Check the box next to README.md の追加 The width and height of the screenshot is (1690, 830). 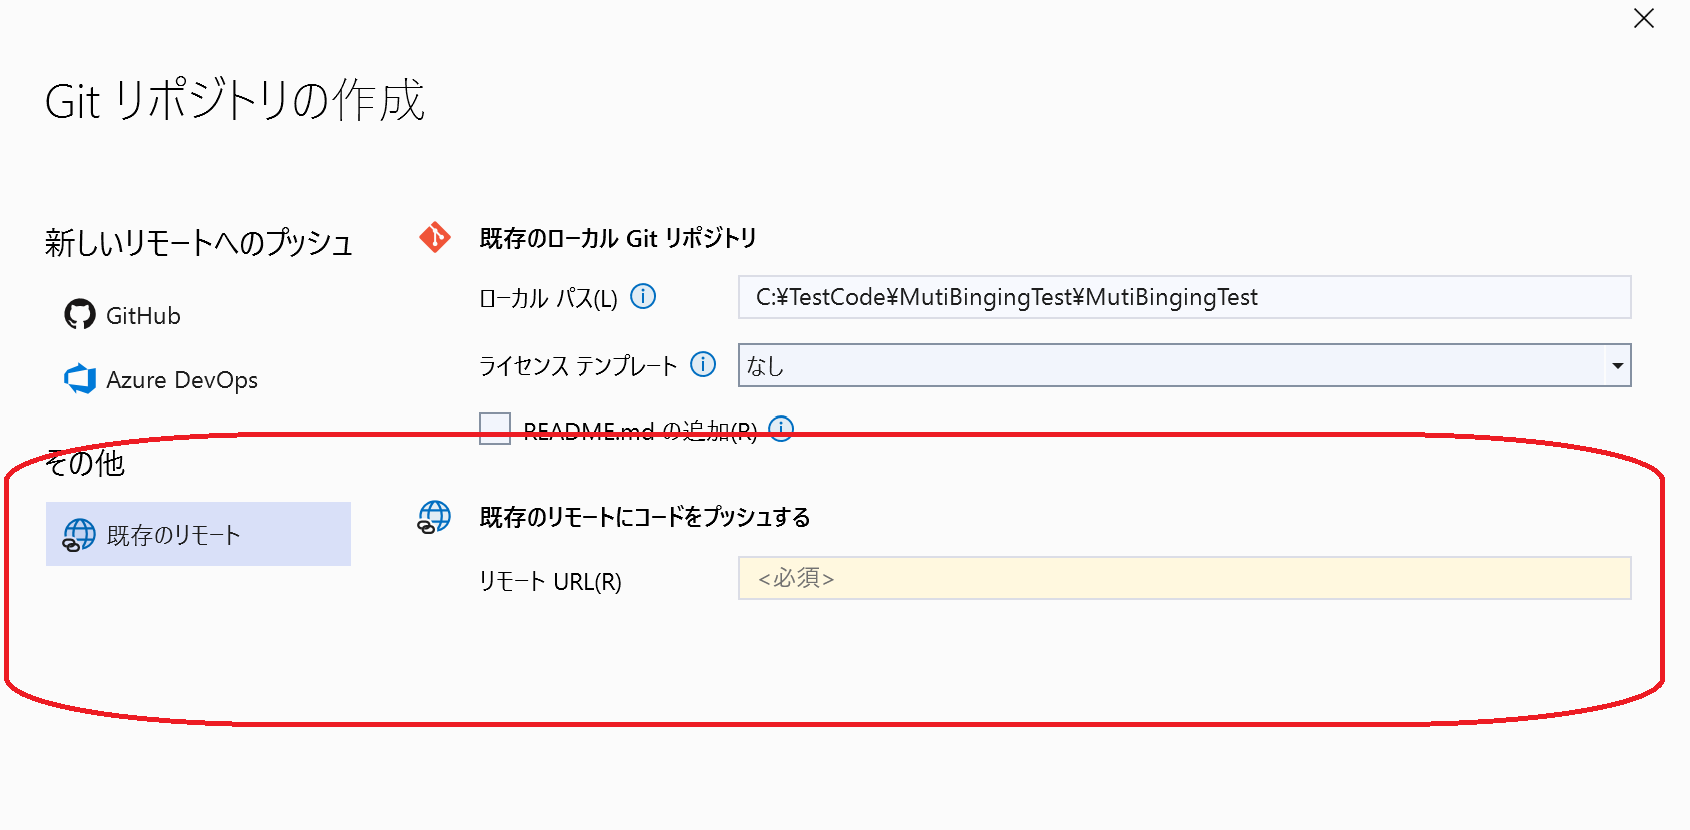[494, 428]
